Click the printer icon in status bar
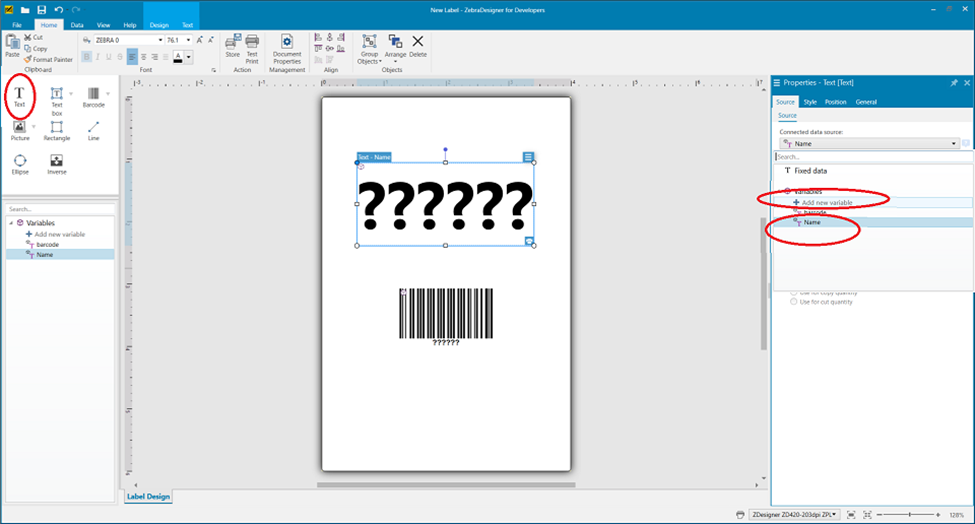The image size is (975, 524). tap(740, 515)
